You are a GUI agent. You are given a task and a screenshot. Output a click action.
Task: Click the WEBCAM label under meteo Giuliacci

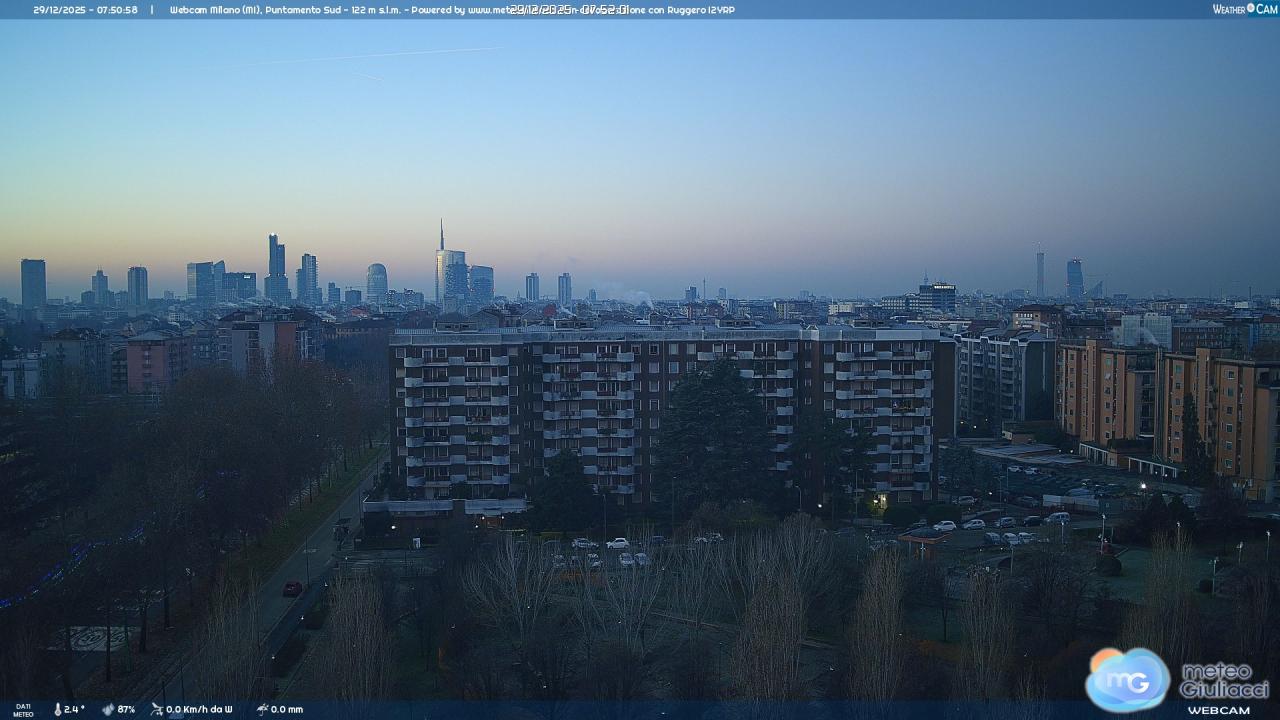1218,710
